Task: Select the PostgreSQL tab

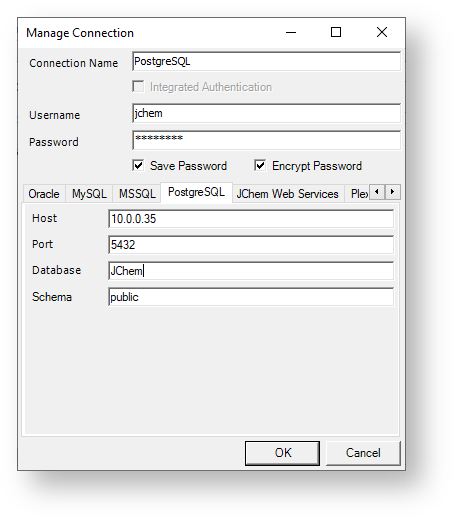Action: click(x=196, y=192)
